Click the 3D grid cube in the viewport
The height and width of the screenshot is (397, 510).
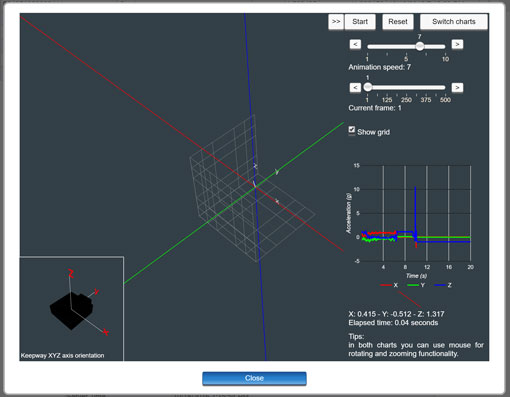[x=252, y=189]
